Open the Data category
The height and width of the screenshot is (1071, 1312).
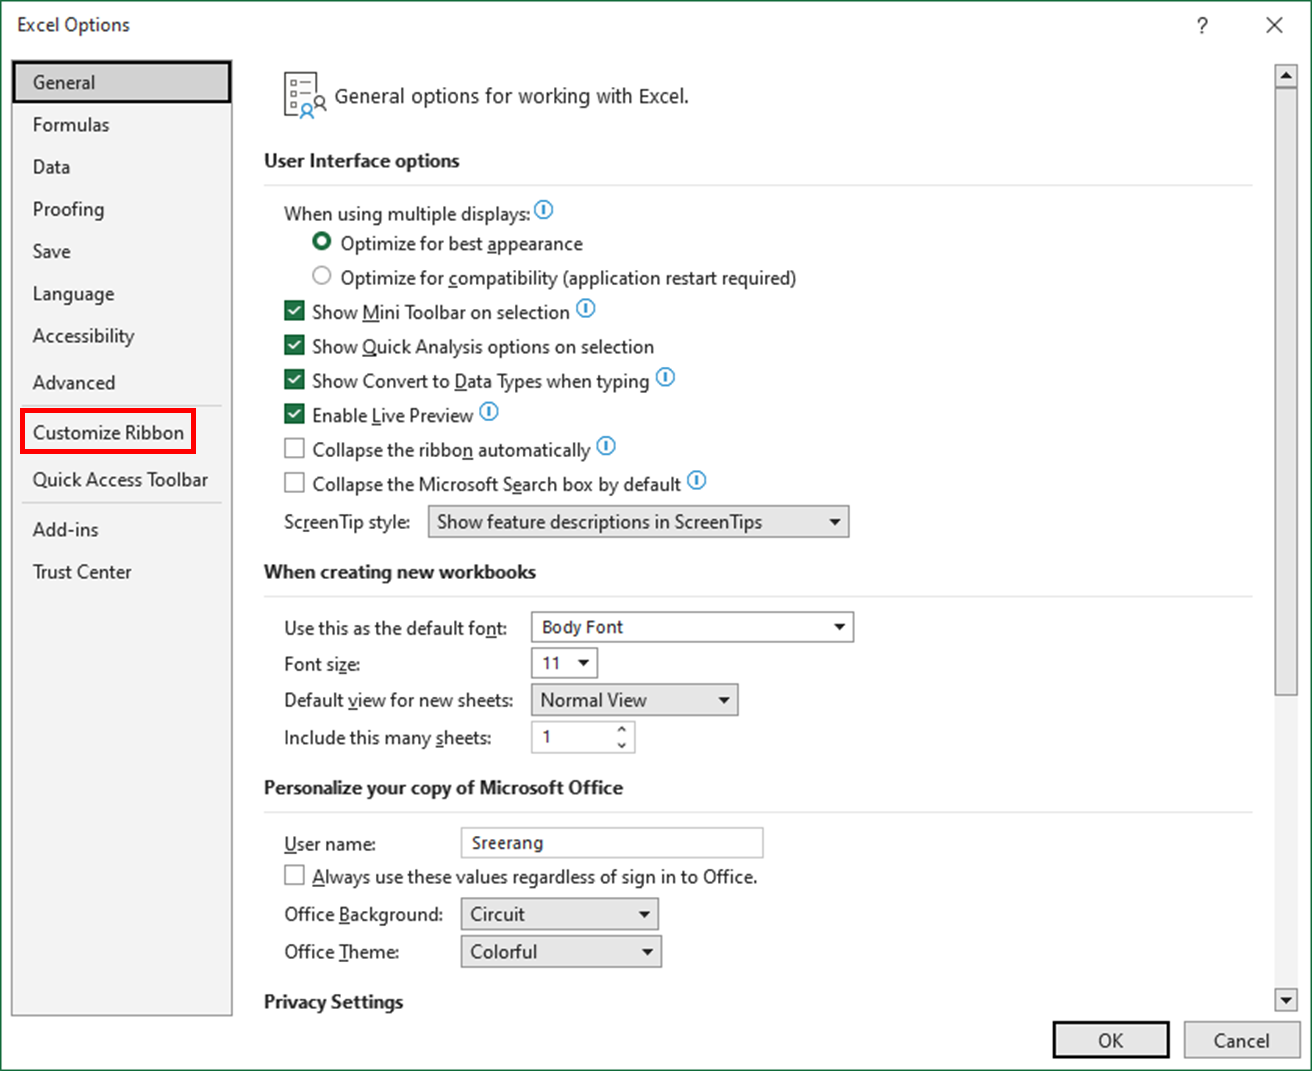(122, 167)
